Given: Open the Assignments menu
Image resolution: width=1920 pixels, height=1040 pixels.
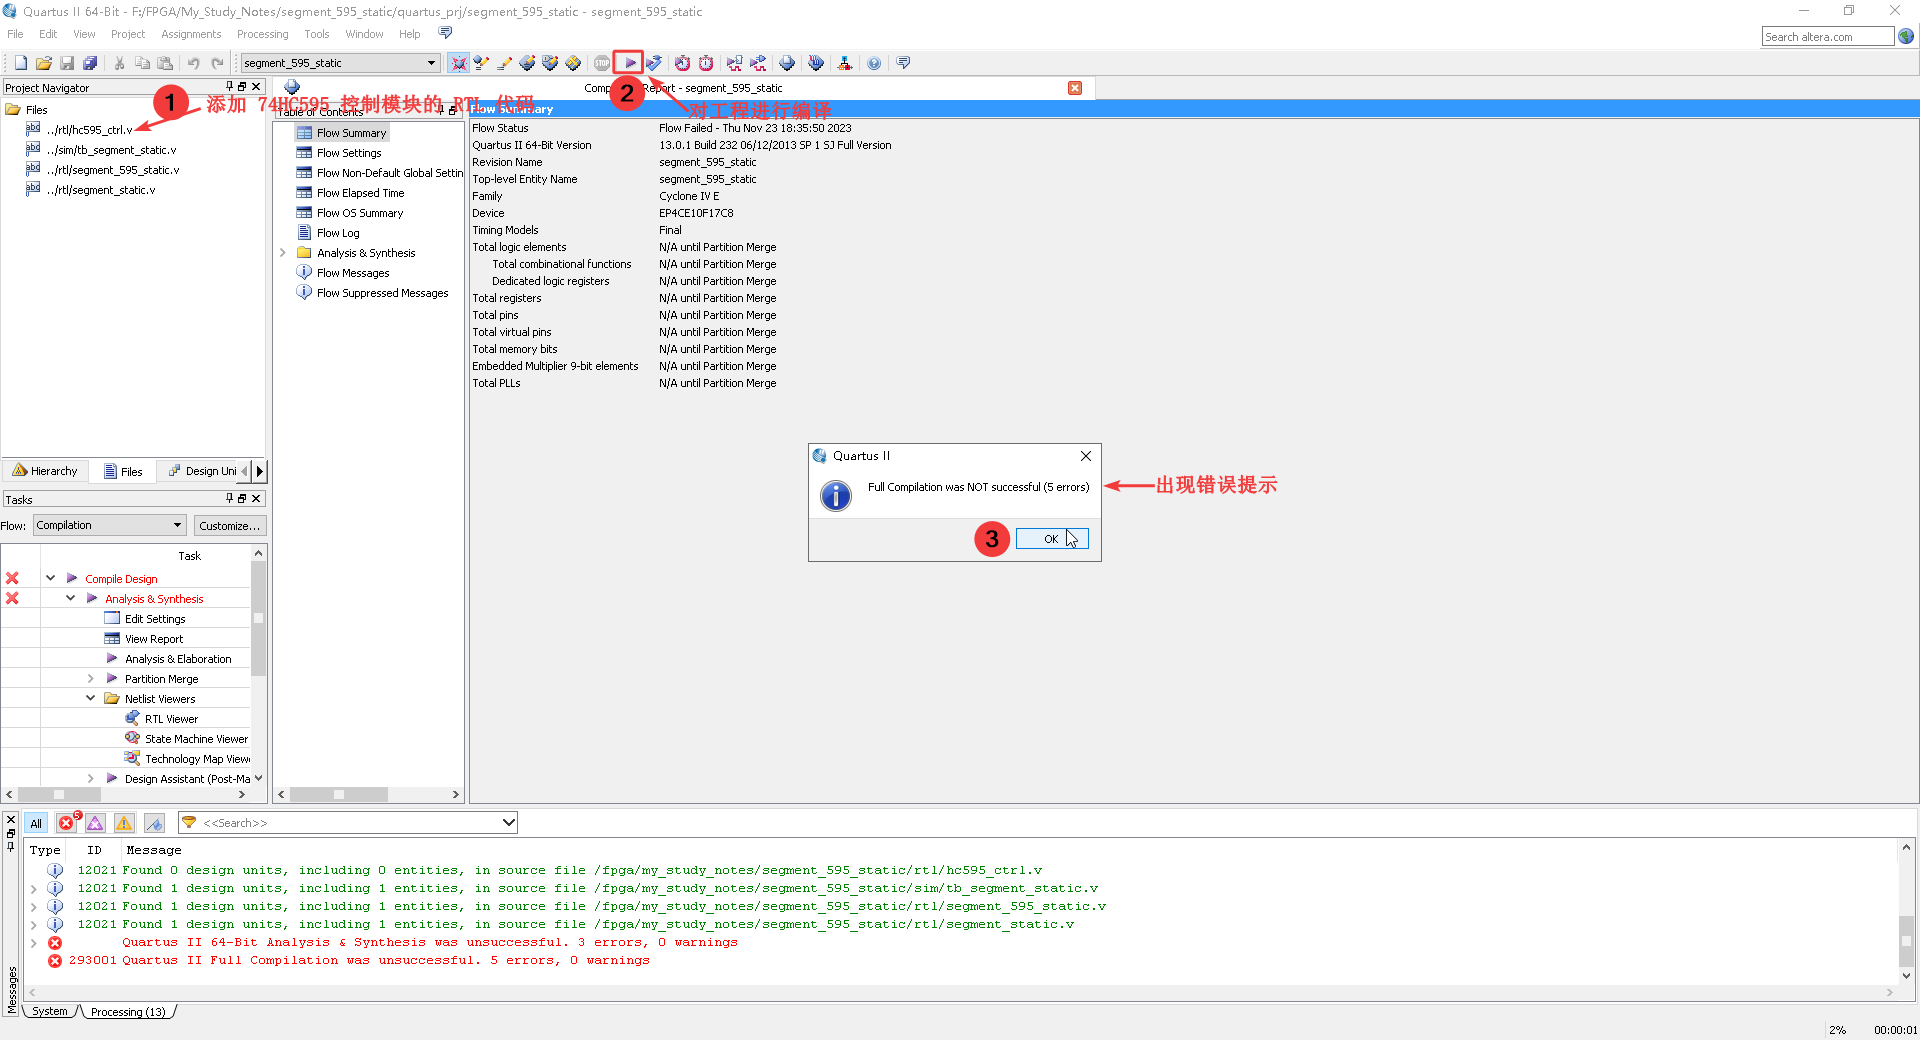Looking at the screenshot, I should tap(191, 34).
